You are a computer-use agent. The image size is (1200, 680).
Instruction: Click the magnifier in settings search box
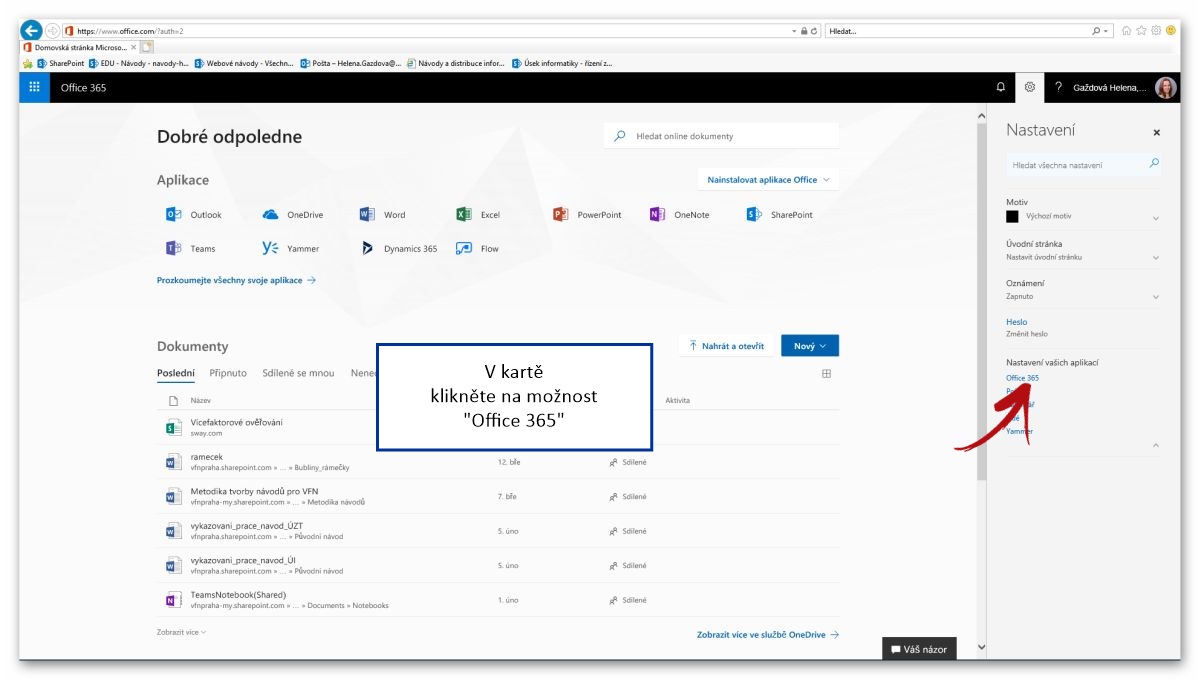(x=1154, y=163)
